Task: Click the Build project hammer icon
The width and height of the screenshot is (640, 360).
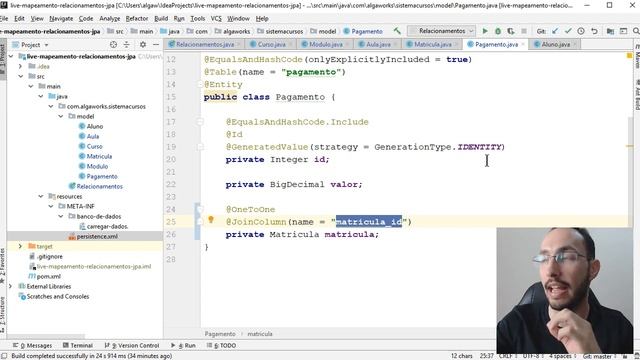Action: point(397,31)
